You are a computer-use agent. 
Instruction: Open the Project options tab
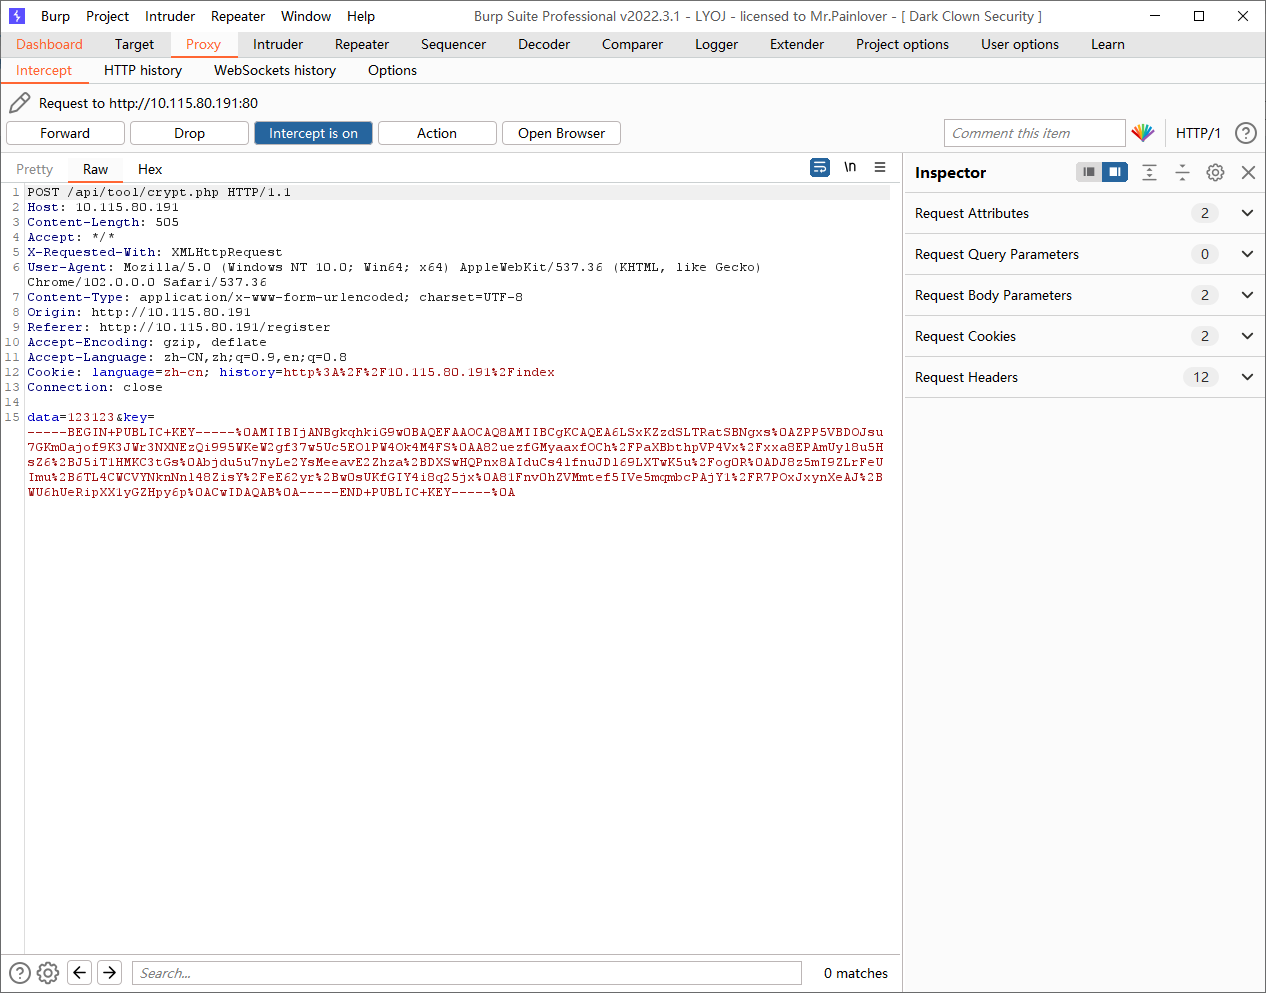pyautogui.click(x=902, y=44)
